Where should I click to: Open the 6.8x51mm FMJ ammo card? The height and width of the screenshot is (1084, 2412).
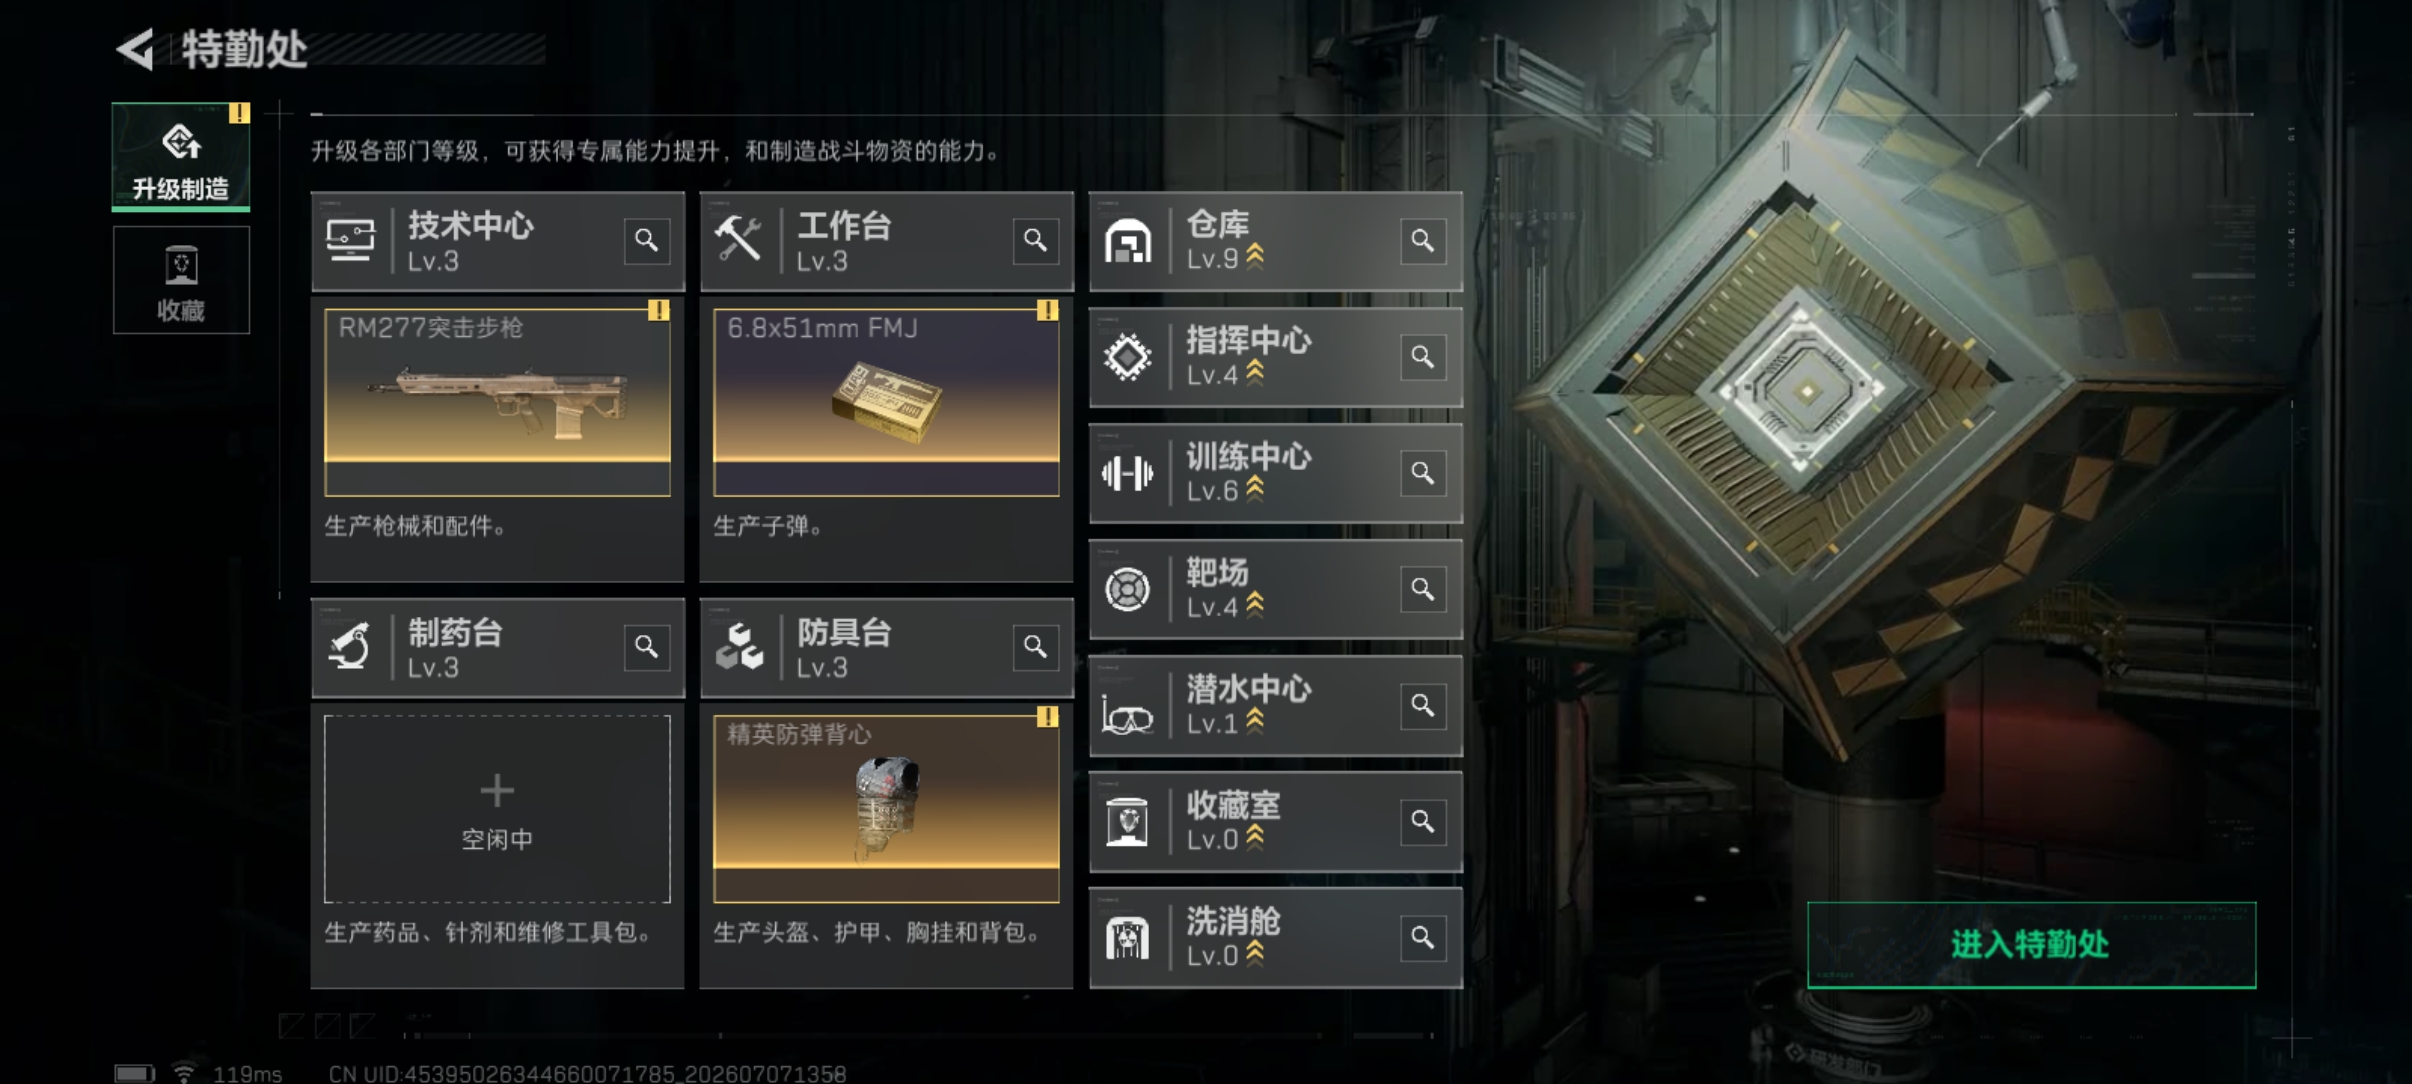click(886, 402)
